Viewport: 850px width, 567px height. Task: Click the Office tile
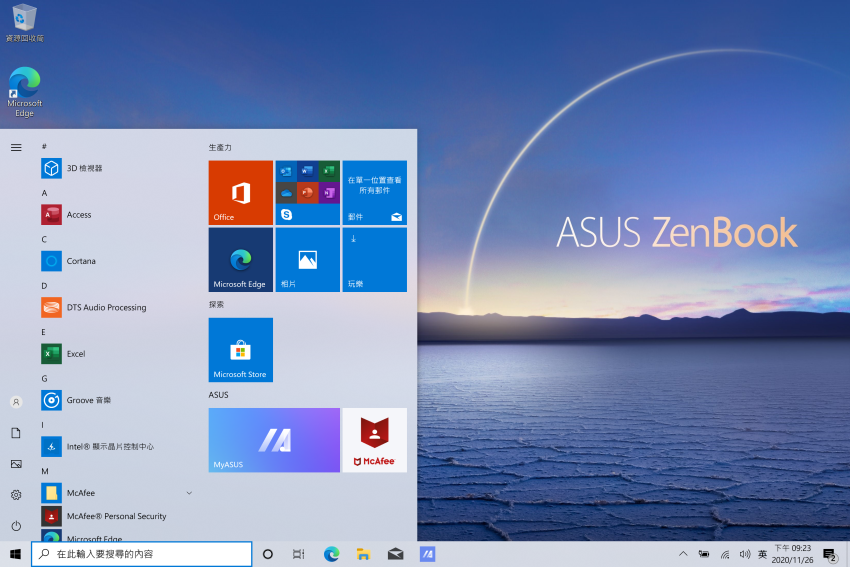(x=241, y=192)
